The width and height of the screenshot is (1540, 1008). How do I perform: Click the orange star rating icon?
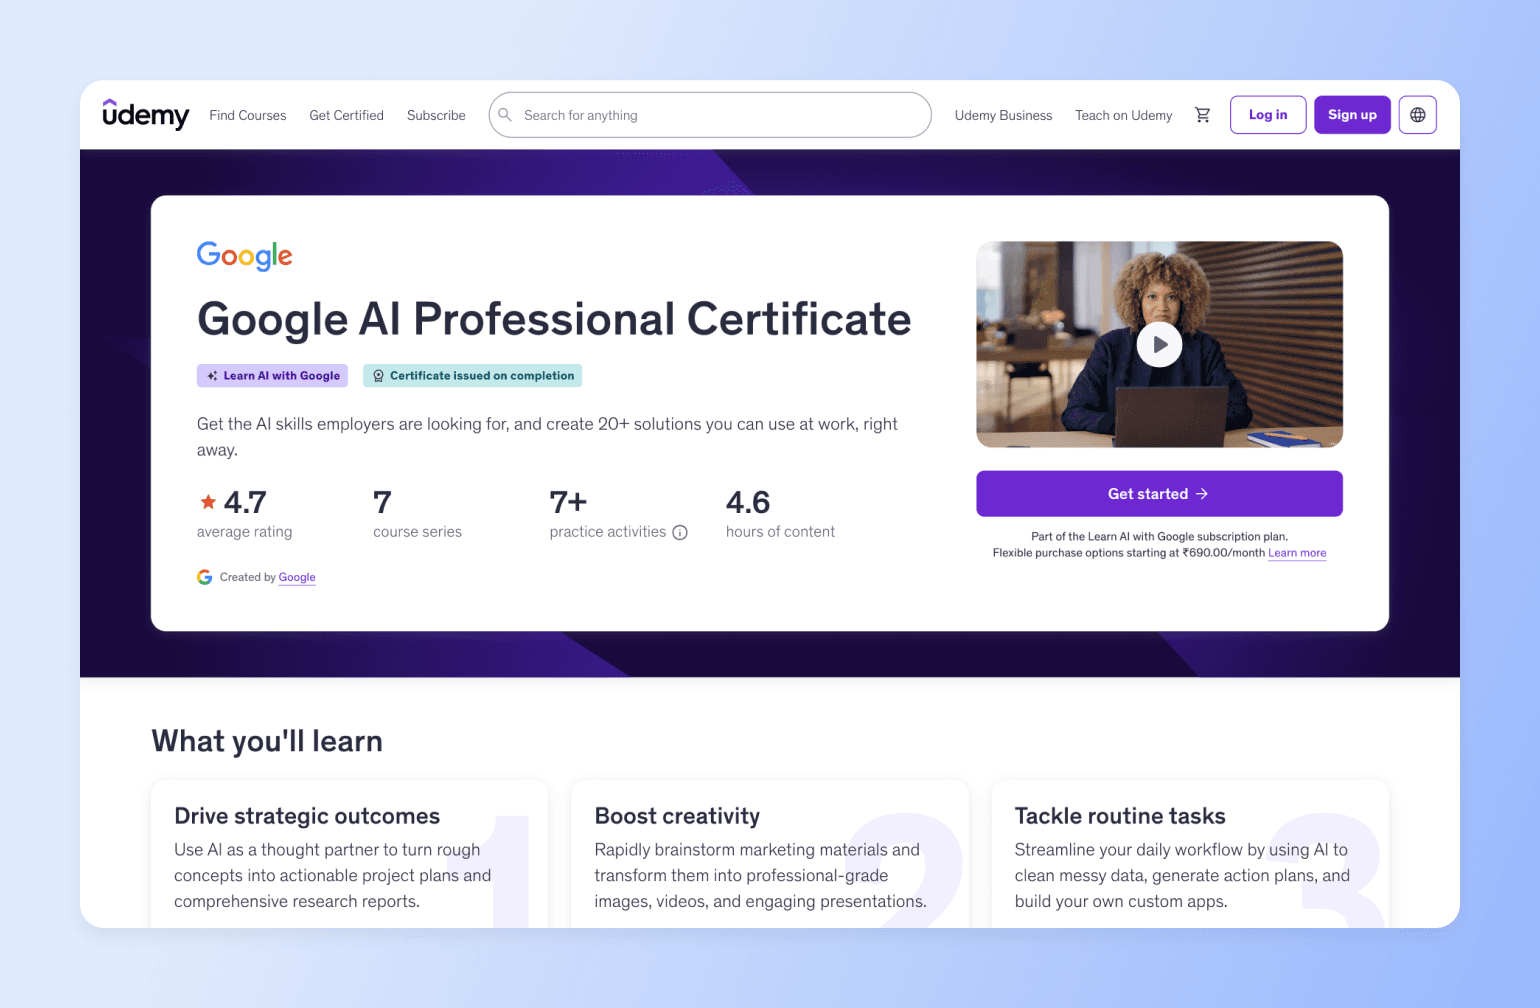208,502
